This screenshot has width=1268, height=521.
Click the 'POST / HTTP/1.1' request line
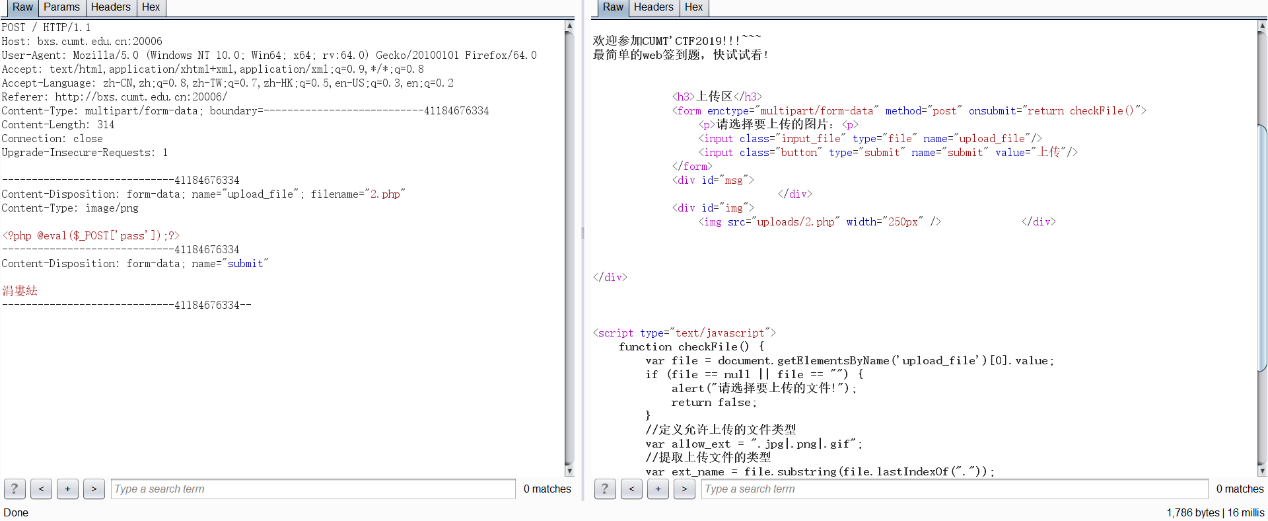pos(46,27)
